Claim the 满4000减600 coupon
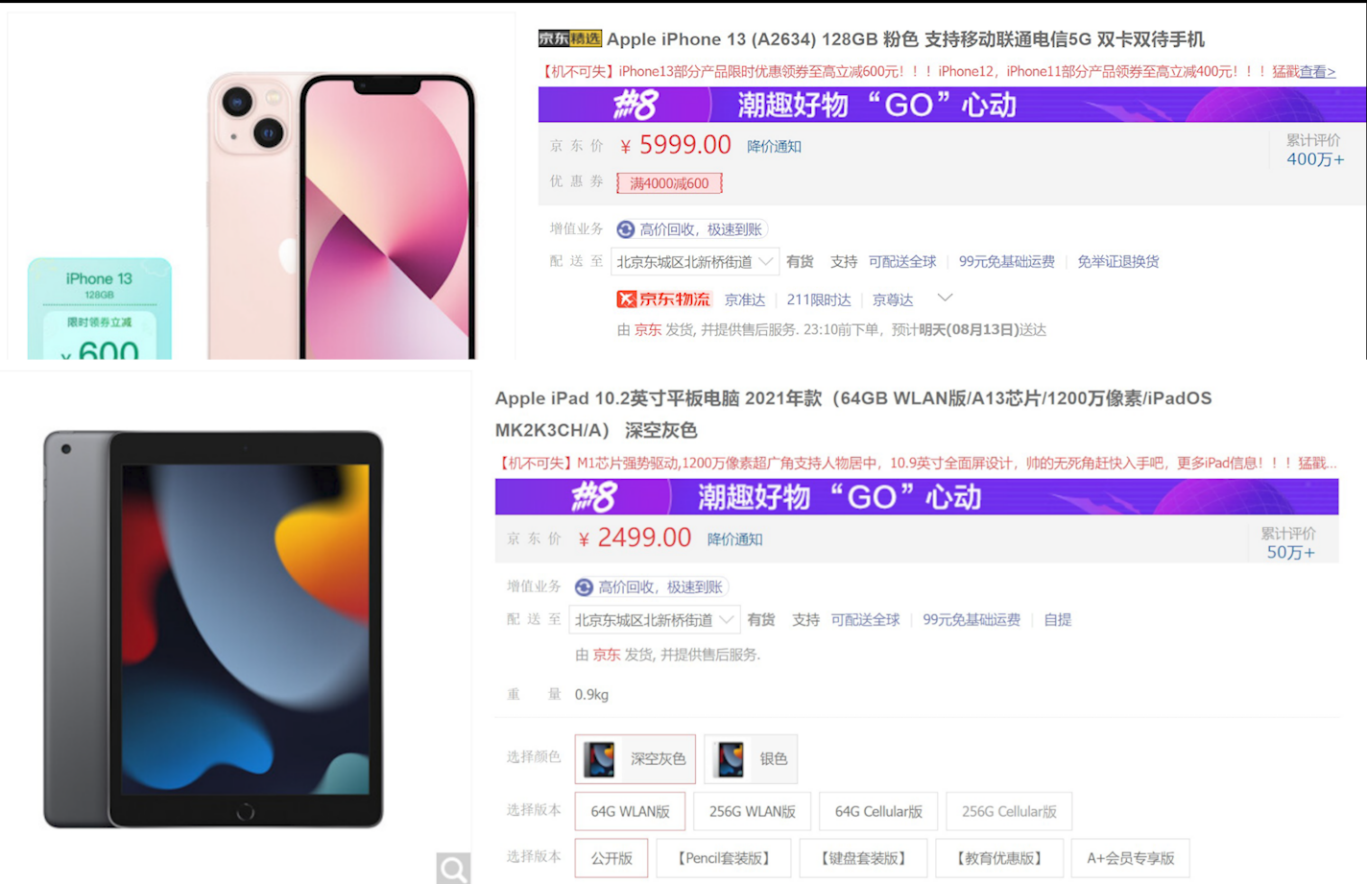 click(669, 183)
